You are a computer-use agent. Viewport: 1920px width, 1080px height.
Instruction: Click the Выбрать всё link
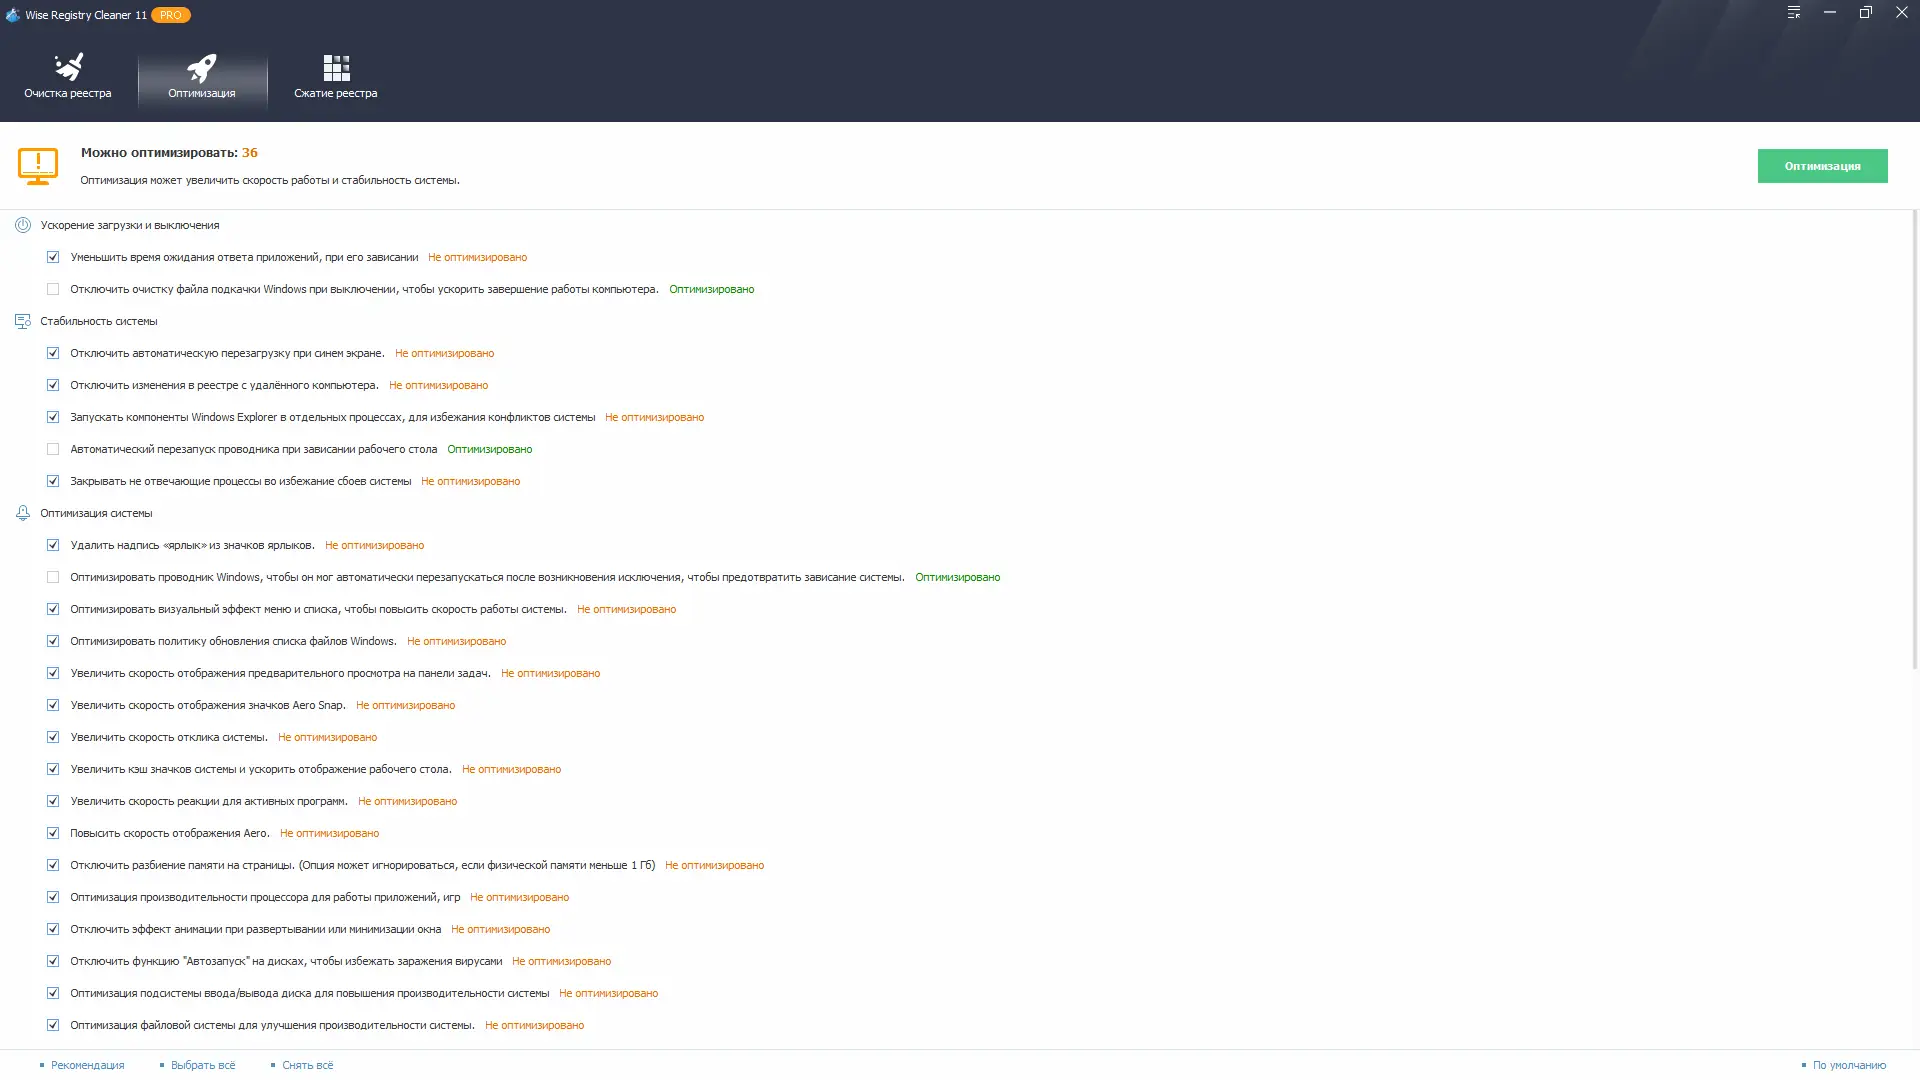(x=203, y=1065)
